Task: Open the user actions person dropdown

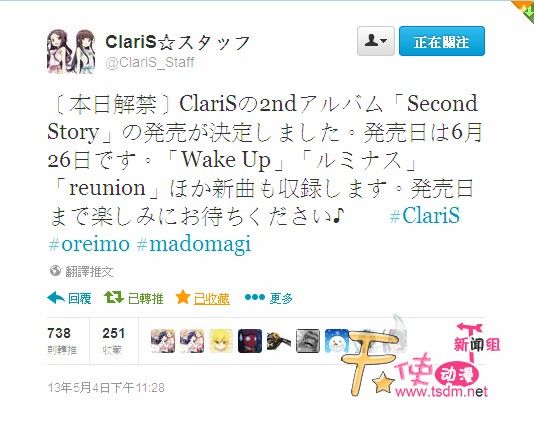Action: 376,41
